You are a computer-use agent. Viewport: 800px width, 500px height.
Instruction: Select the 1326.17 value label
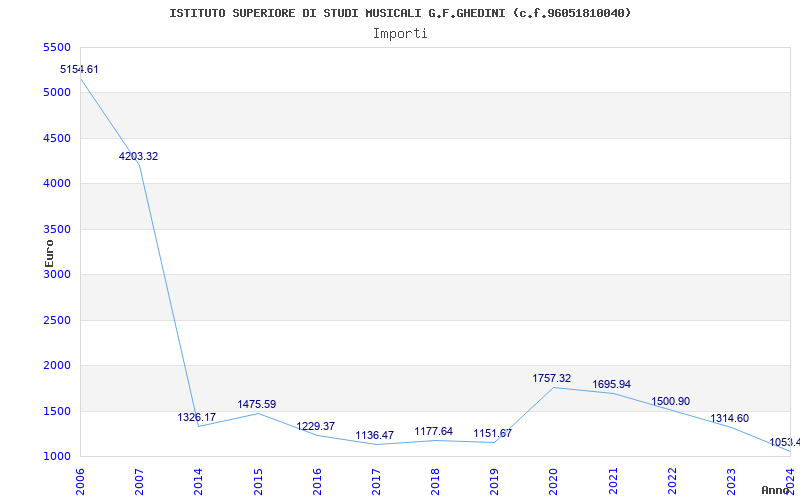coord(197,417)
